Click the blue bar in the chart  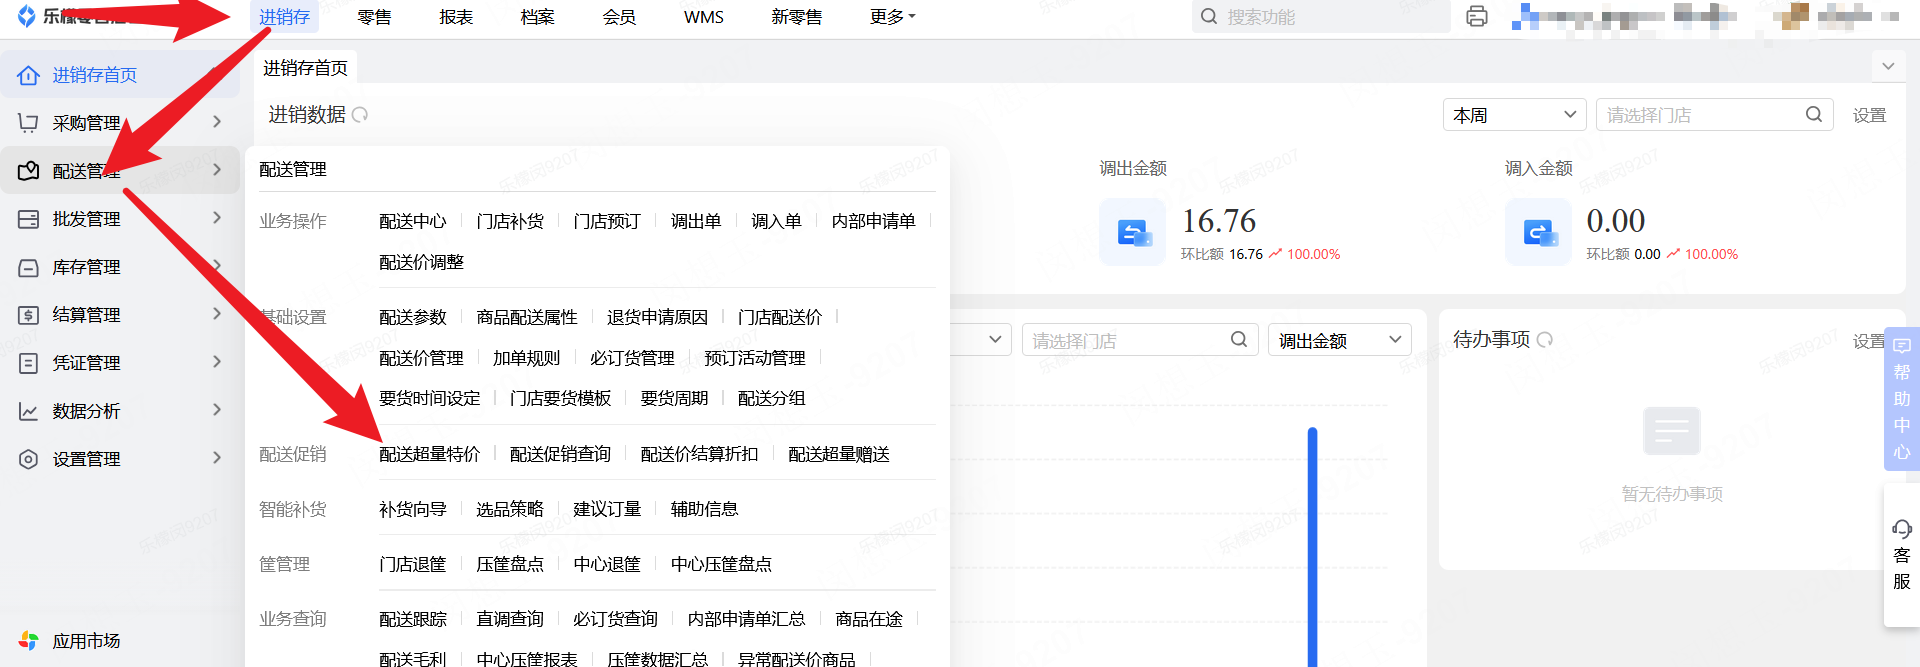point(1312,546)
